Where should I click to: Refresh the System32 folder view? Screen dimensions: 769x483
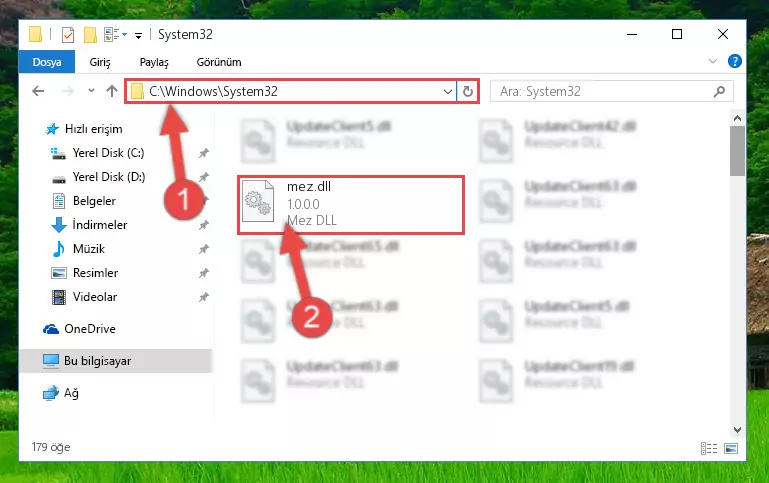click(x=468, y=91)
